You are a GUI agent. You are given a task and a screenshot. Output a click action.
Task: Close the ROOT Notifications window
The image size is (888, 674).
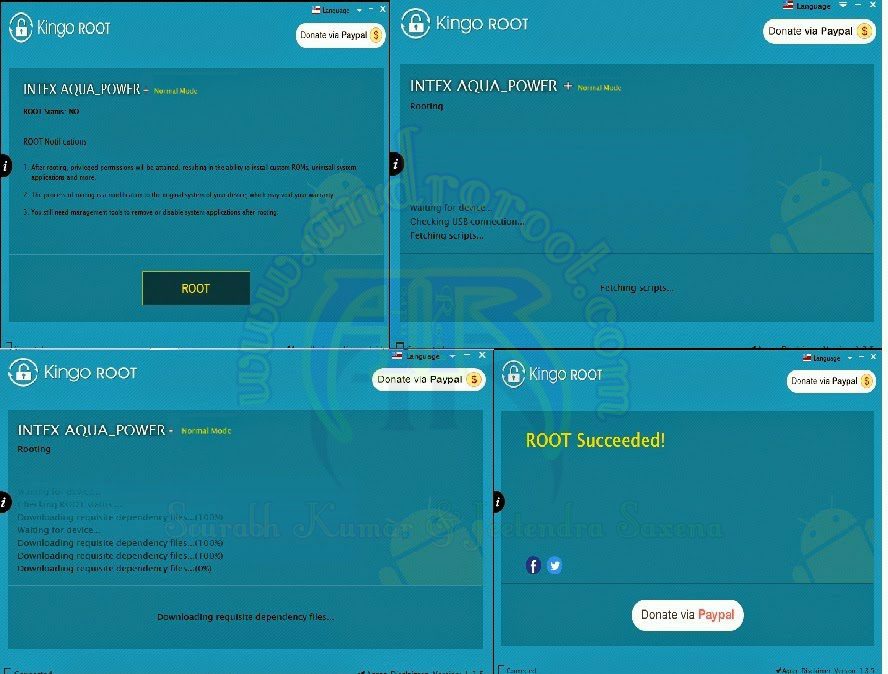click(x=383, y=9)
